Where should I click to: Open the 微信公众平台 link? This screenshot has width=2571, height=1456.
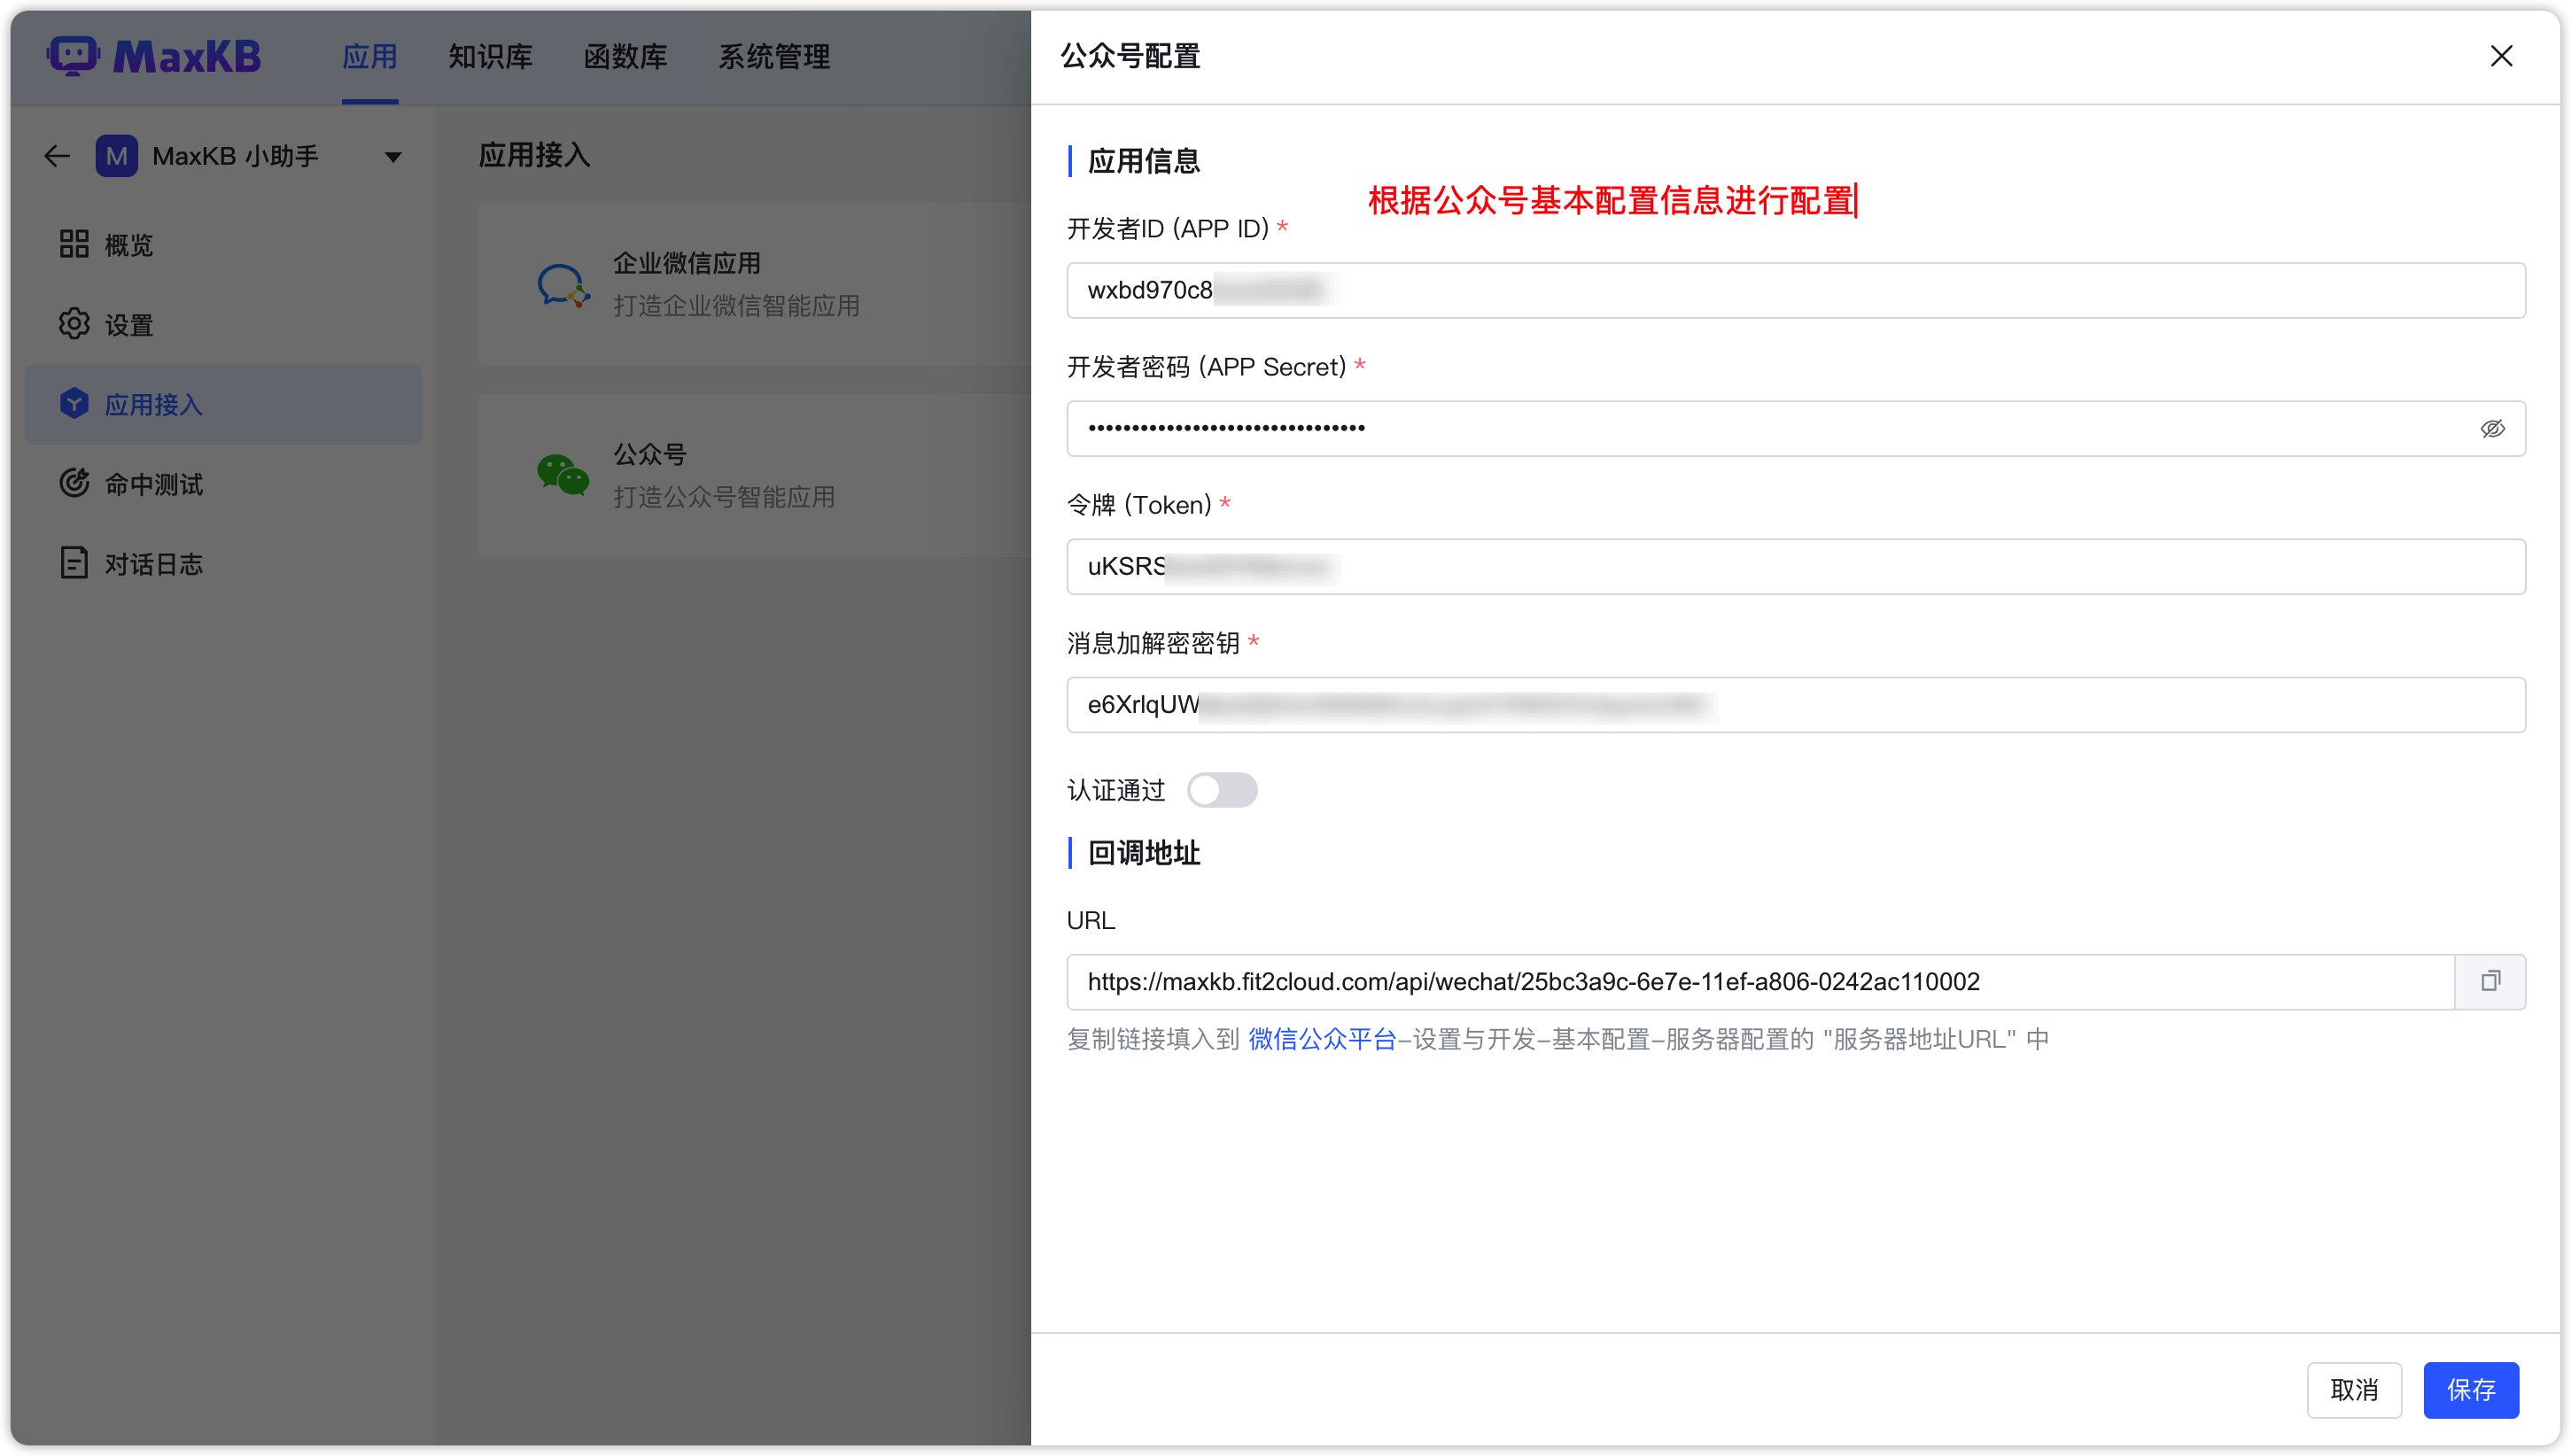coord(1322,1039)
